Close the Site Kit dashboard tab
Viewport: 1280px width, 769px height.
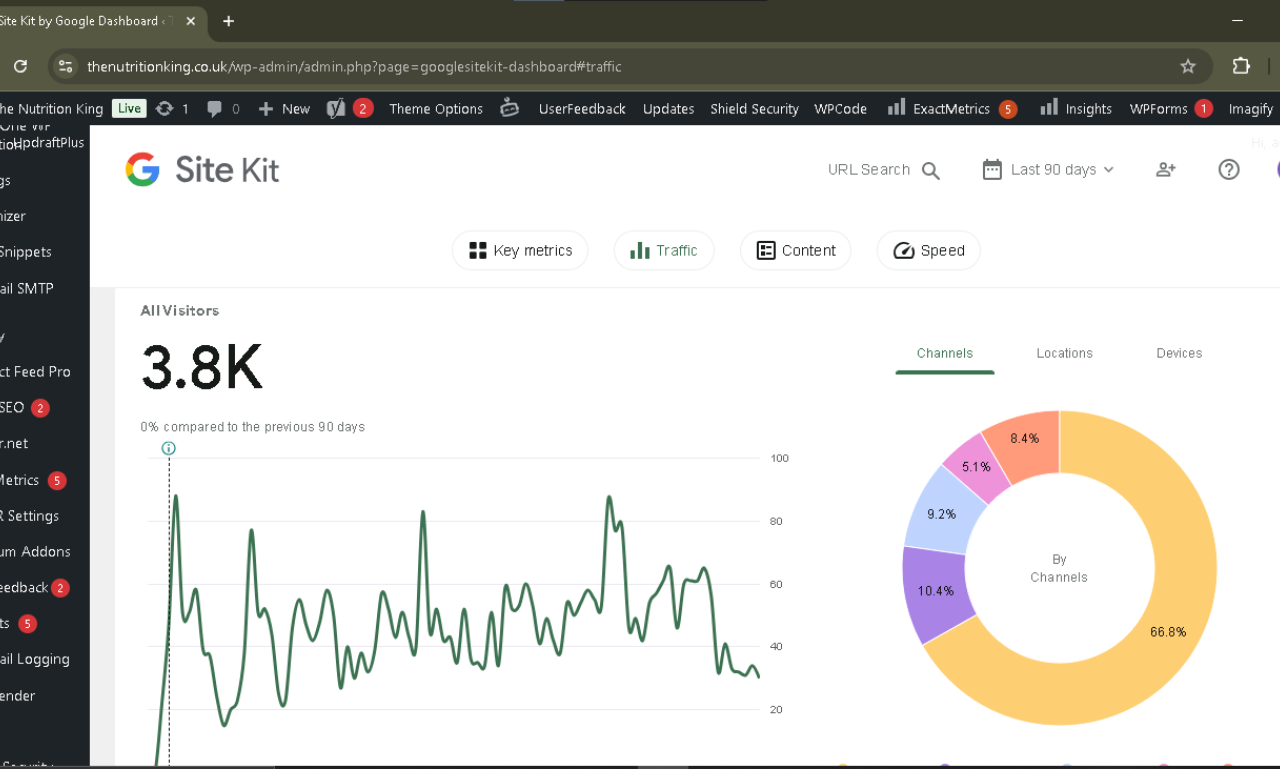point(191,20)
